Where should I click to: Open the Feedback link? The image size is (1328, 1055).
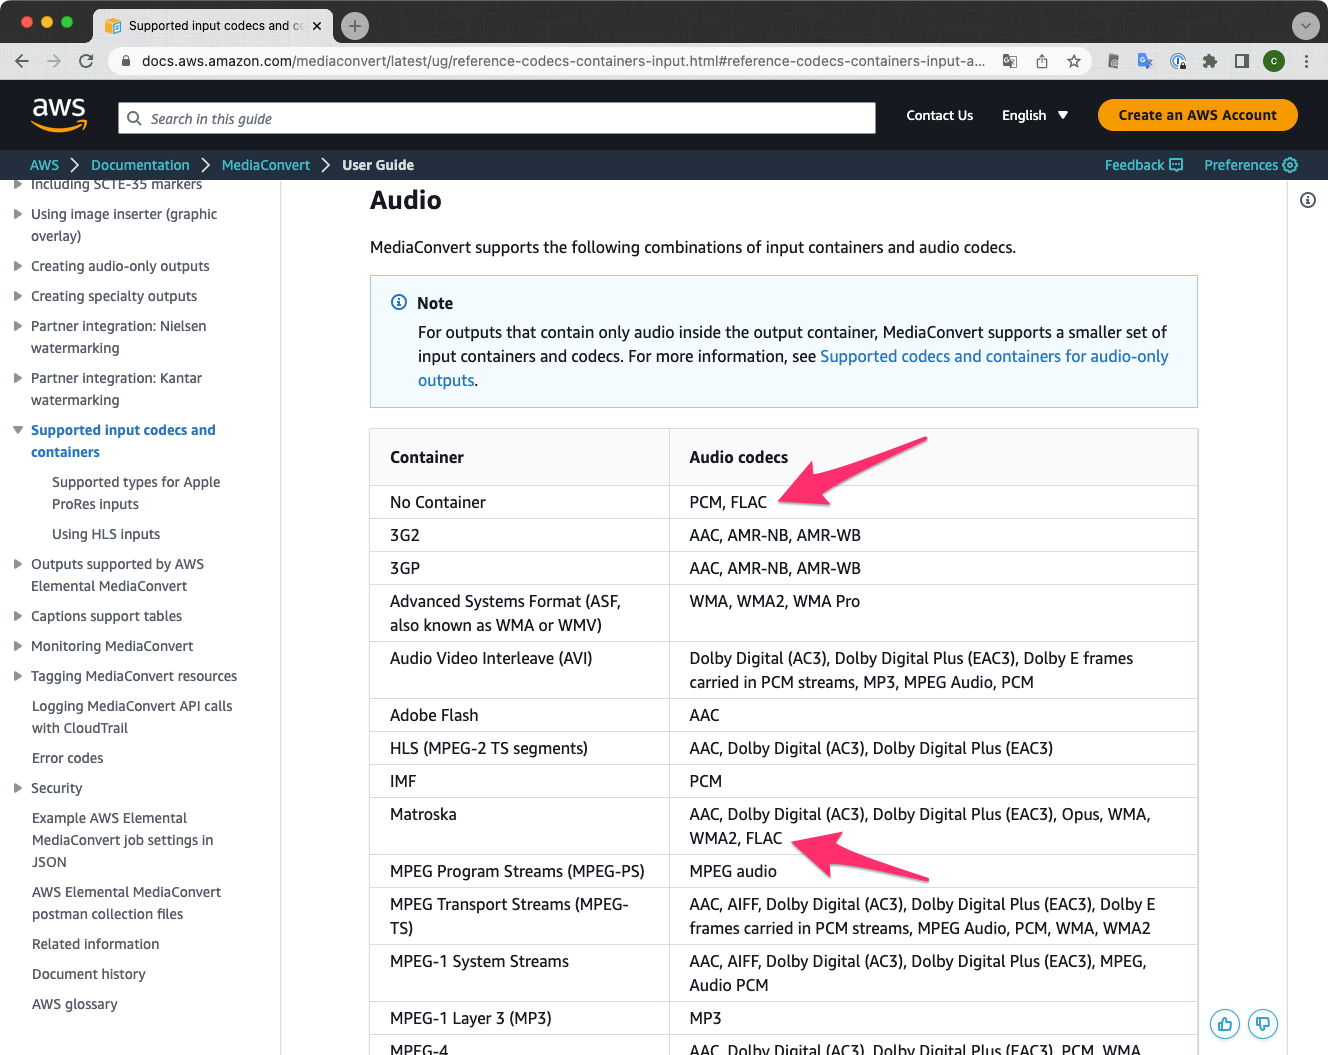[x=1143, y=165]
